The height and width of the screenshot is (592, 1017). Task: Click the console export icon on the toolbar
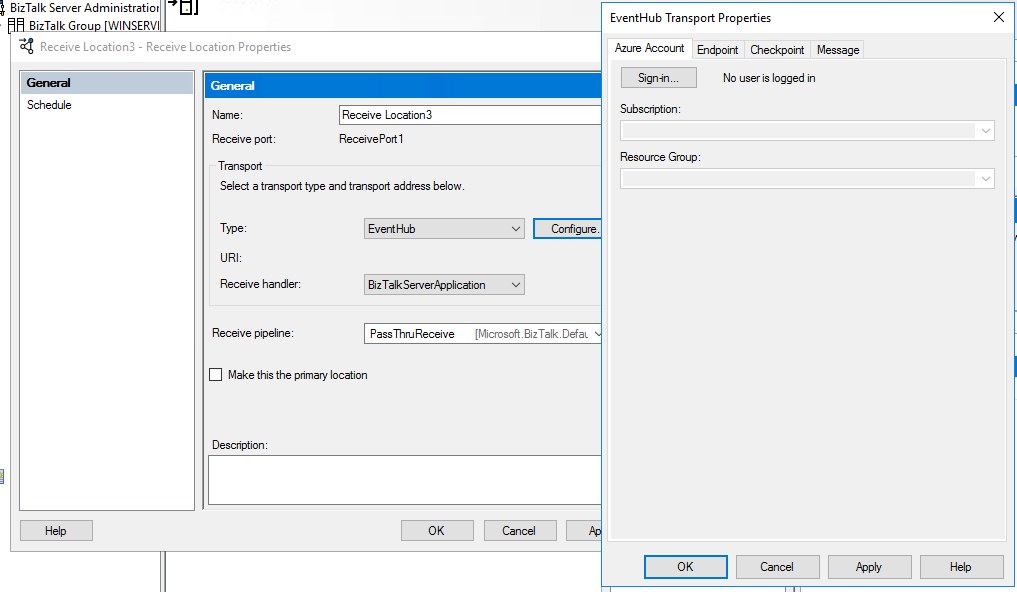[183, 7]
